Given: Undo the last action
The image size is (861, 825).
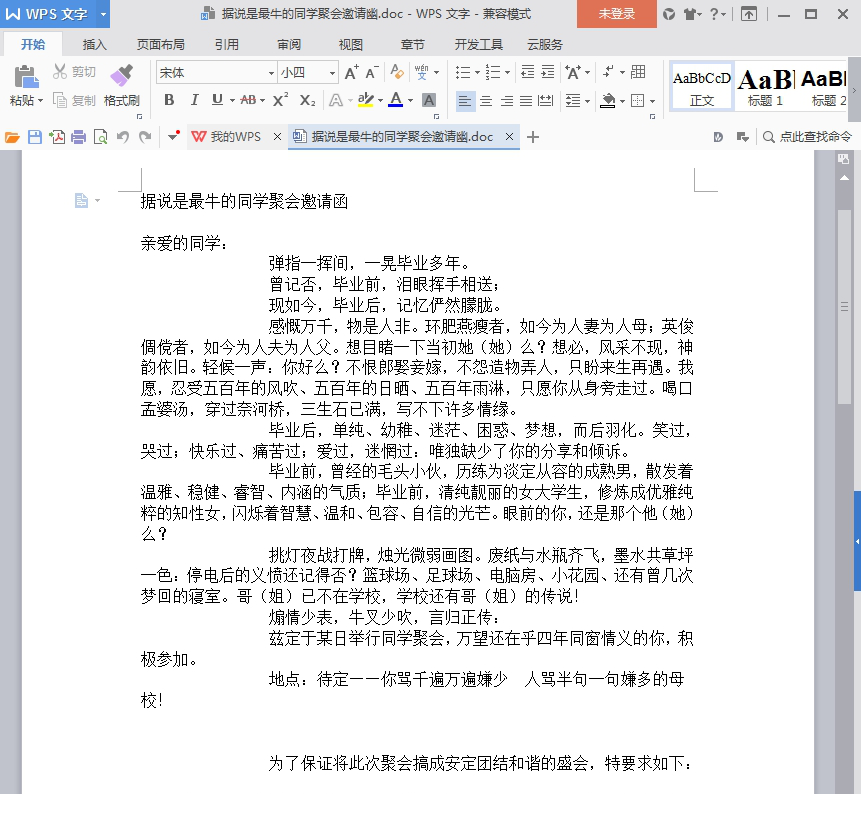Looking at the screenshot, I should click(x=122, y=137).
